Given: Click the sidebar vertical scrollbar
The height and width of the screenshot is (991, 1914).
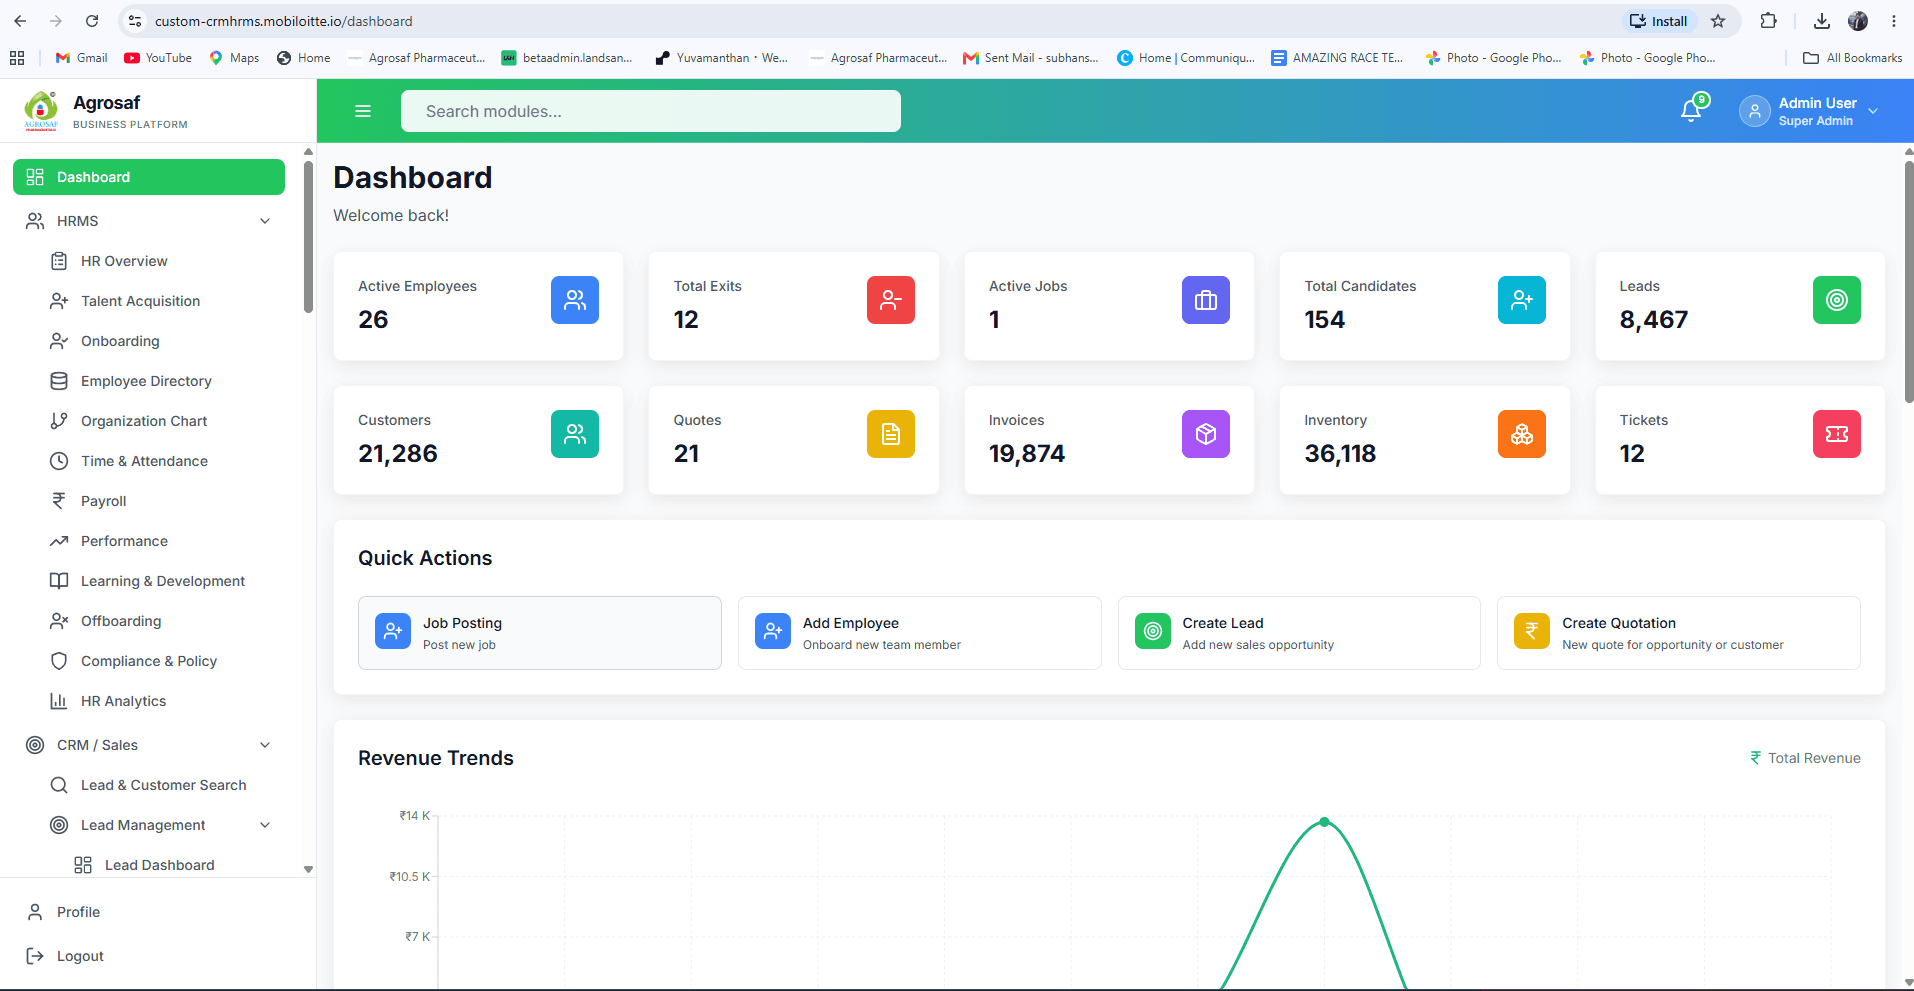Looking at the screenshot, I should tap(308, 235).
